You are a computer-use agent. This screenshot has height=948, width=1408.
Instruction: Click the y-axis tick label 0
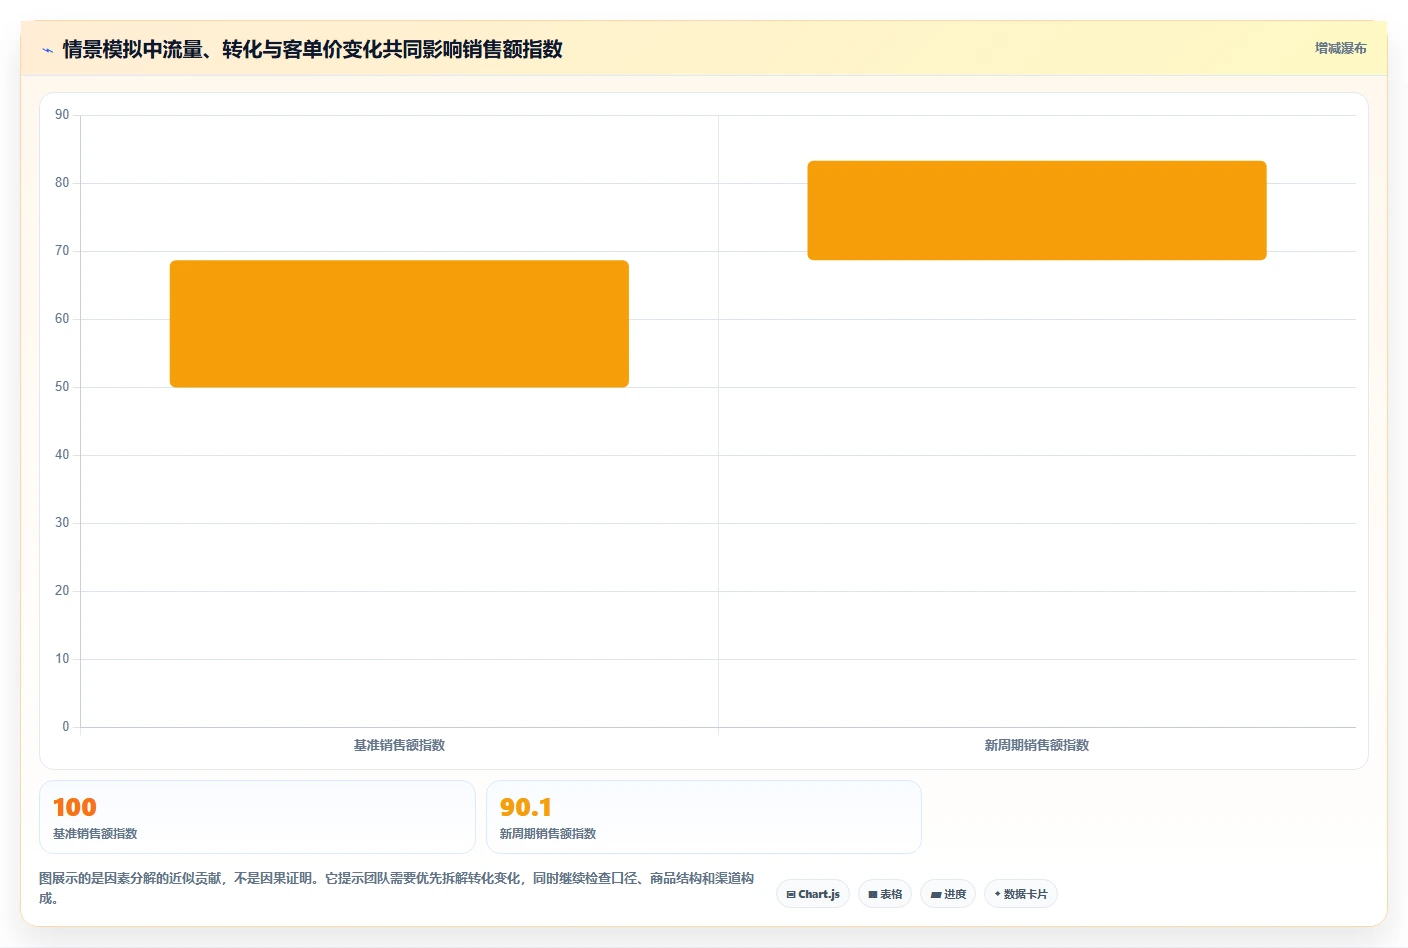[66, 727]
